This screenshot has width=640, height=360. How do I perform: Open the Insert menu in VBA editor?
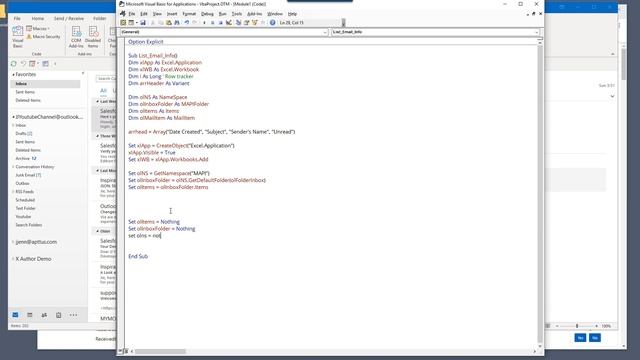pos(172,14)
